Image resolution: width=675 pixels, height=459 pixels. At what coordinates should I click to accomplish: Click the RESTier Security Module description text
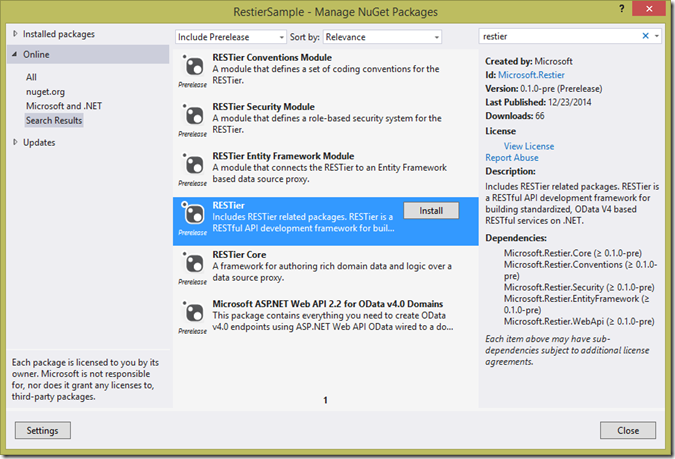point(327,124)
